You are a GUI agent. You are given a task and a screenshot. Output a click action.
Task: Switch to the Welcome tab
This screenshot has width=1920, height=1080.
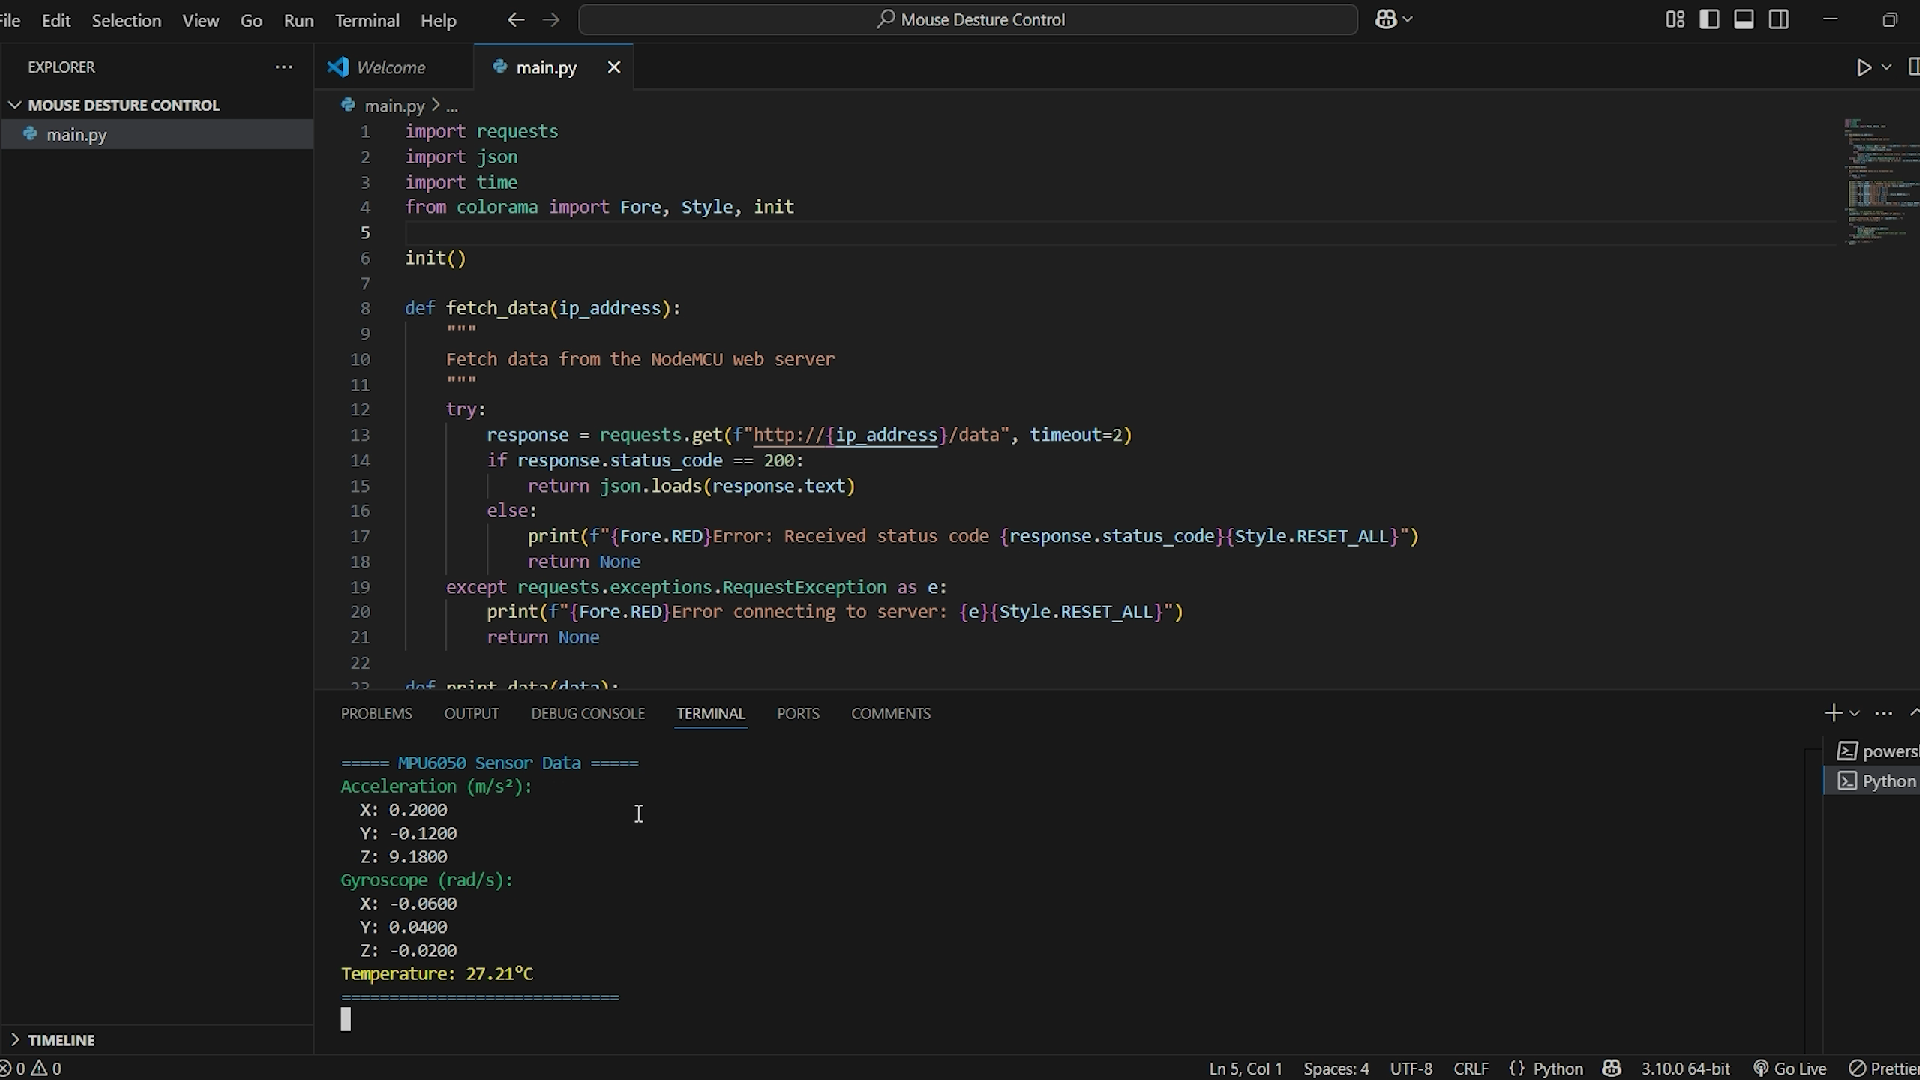(391, 67)
